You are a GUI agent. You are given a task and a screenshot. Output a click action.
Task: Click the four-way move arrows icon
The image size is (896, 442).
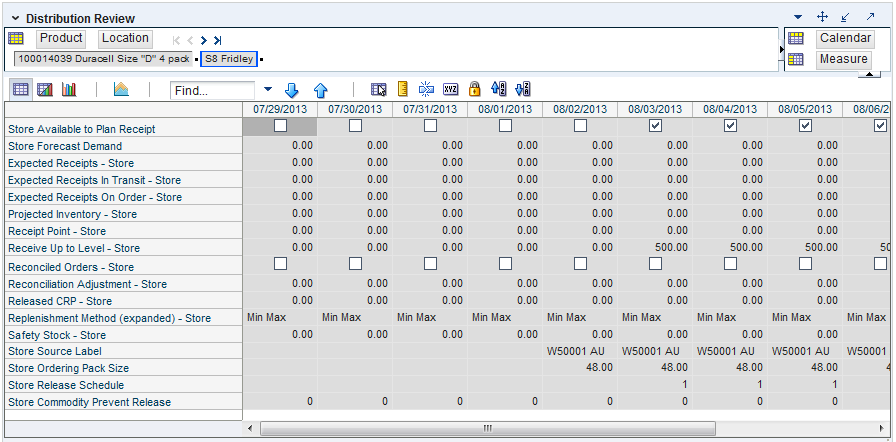(x=823, y=17)
